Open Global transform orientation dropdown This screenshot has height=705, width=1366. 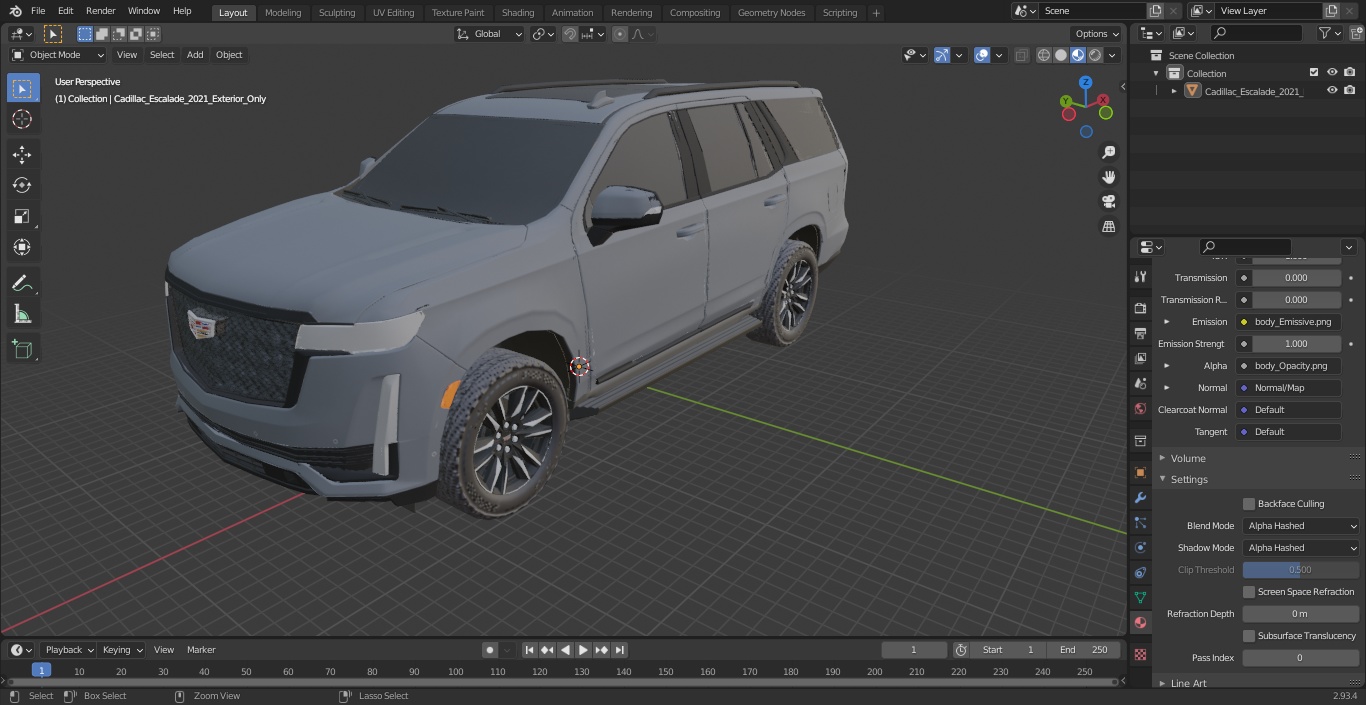pos(490,34)
